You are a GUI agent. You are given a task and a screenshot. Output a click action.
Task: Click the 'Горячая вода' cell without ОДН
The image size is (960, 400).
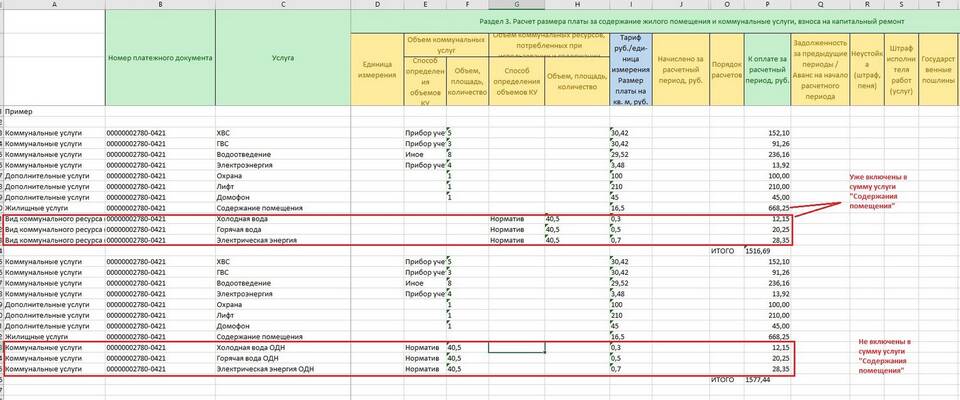click(283, 230)
